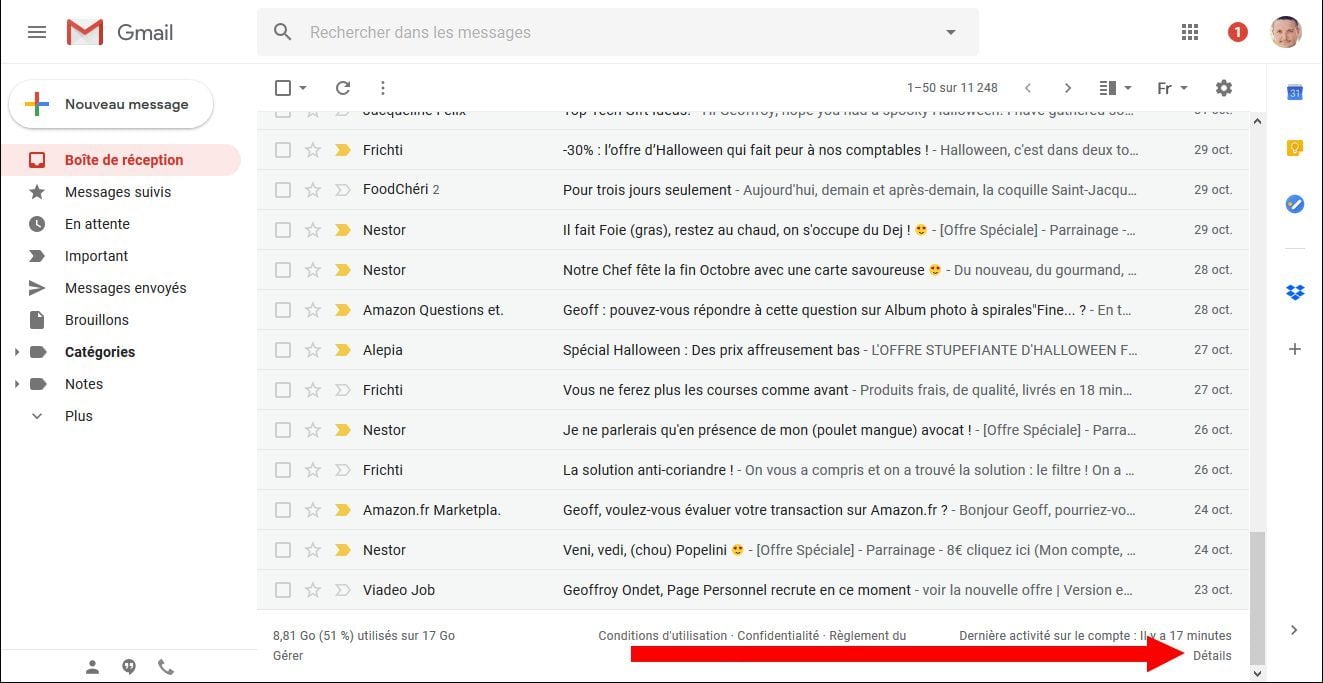Open the Settings gear
The image size is (1323, 683).
1224,88
